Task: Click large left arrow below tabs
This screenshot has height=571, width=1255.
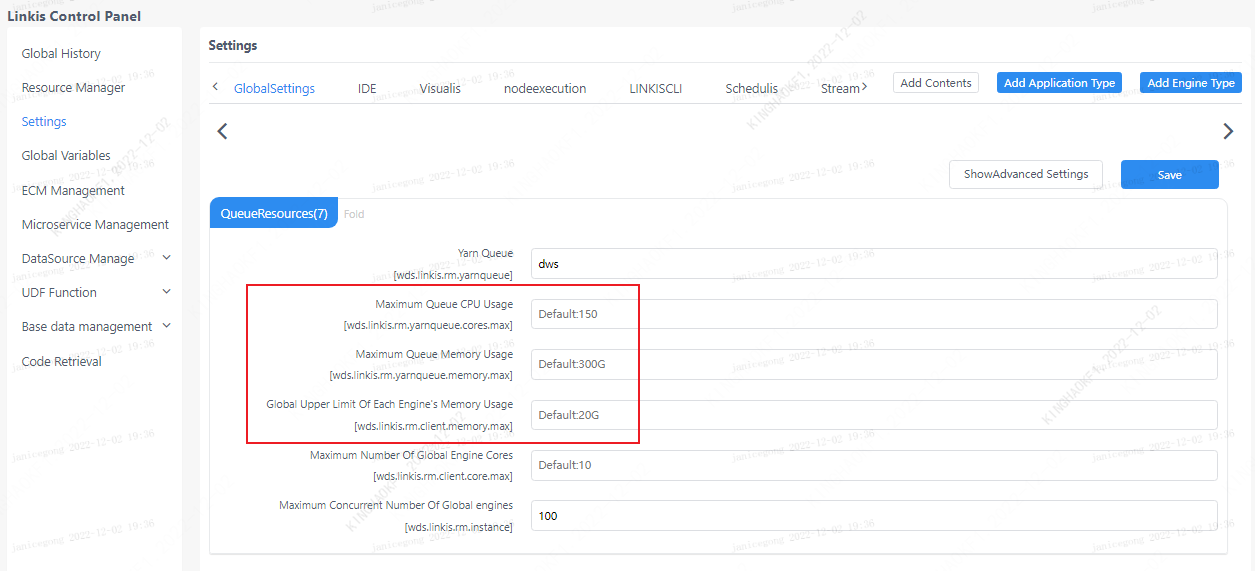Action: point(222,131)
